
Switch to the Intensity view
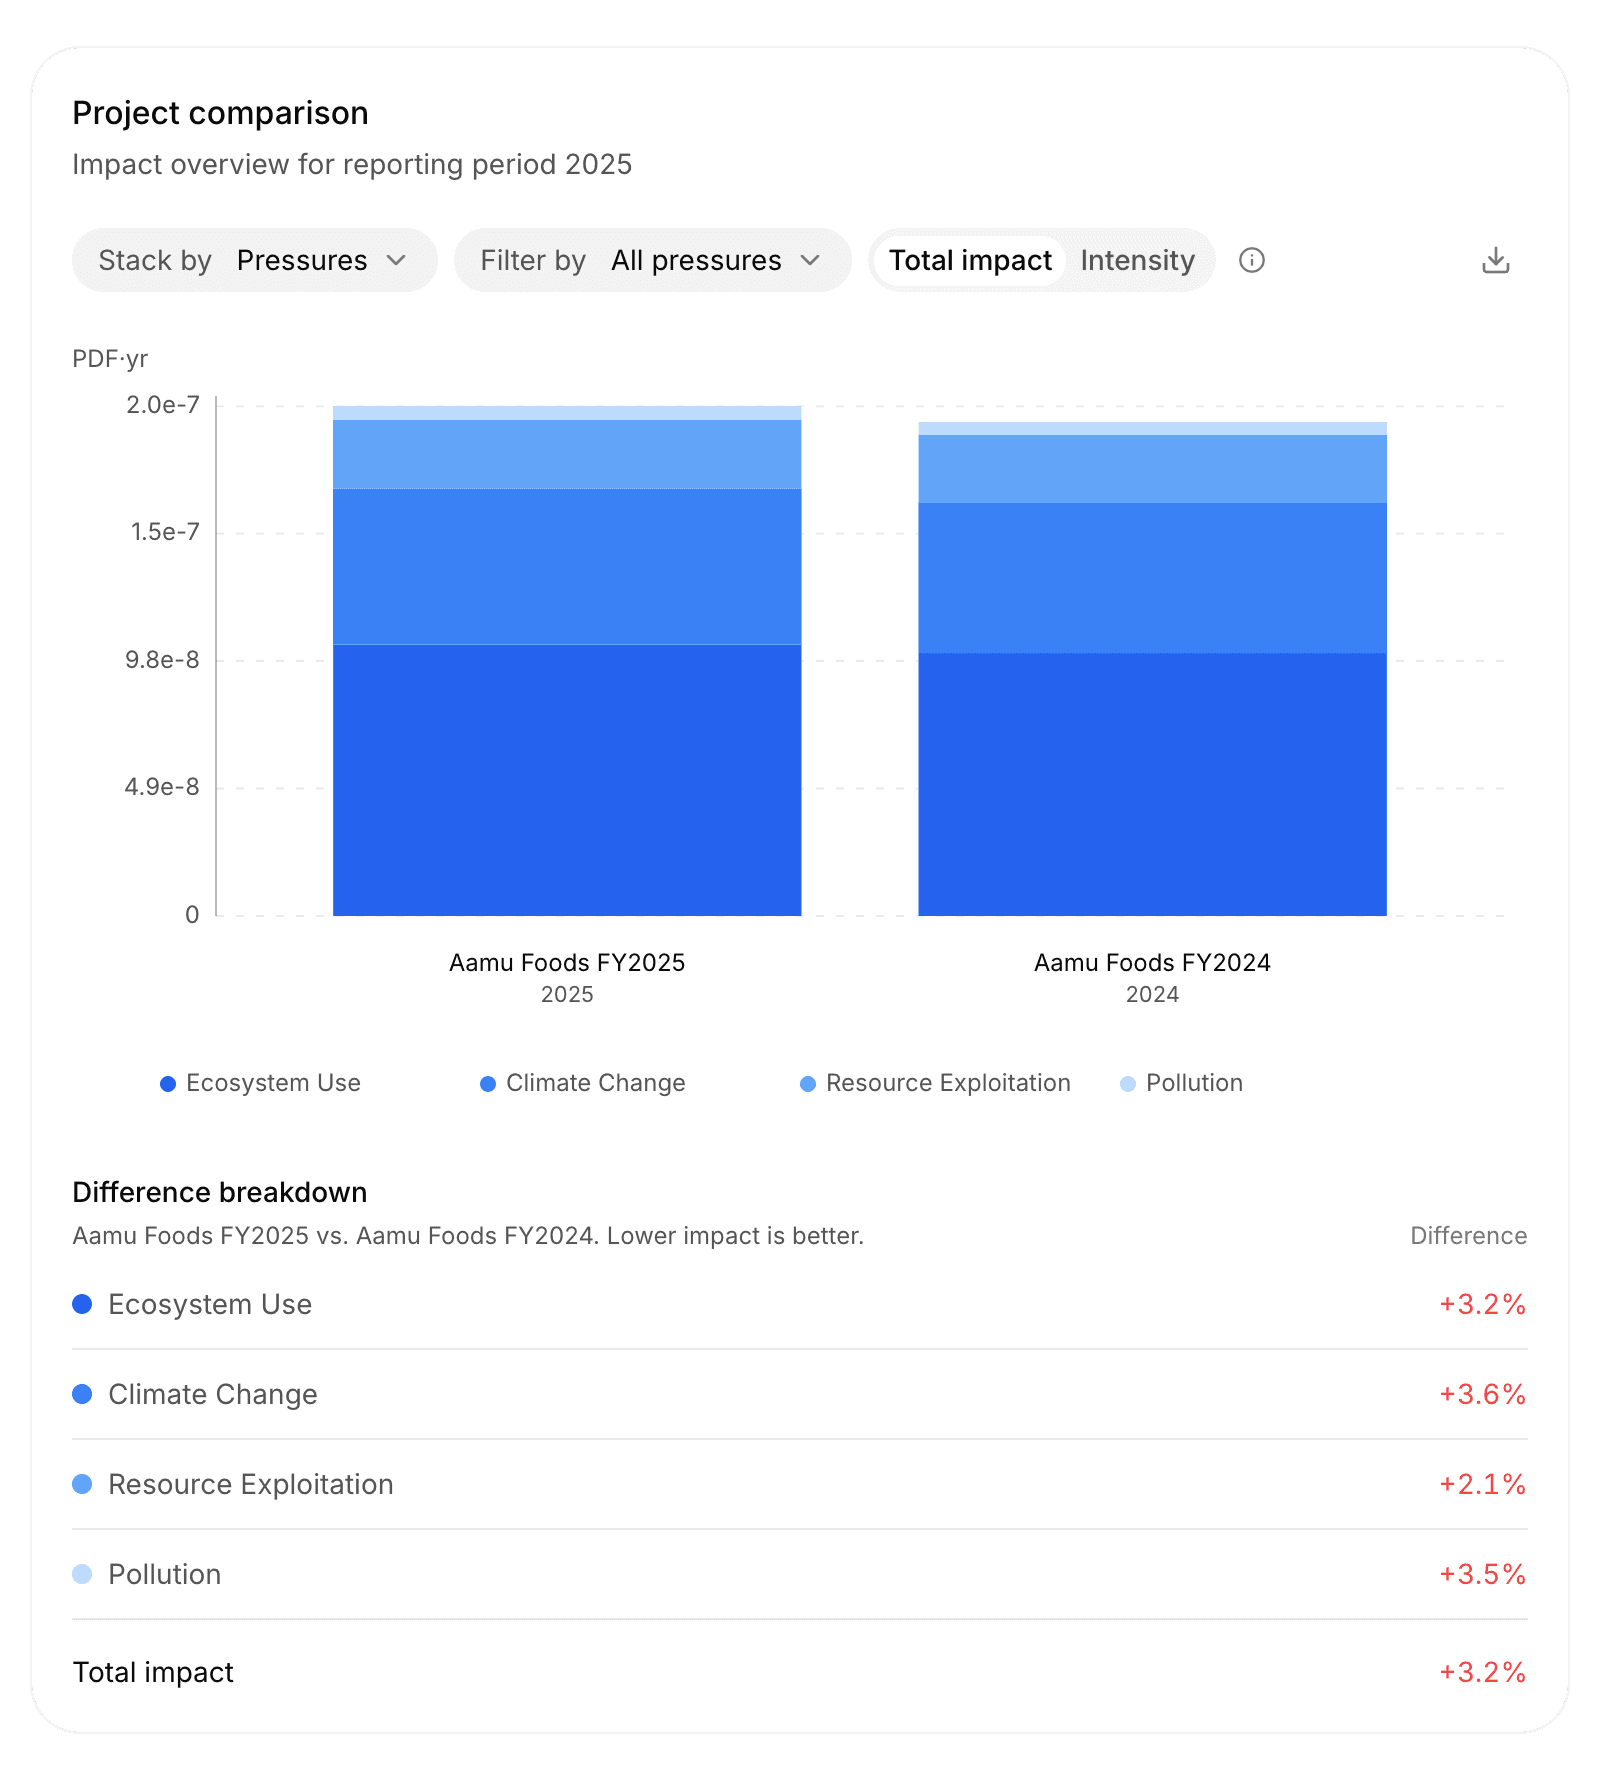click(1137, 260)
